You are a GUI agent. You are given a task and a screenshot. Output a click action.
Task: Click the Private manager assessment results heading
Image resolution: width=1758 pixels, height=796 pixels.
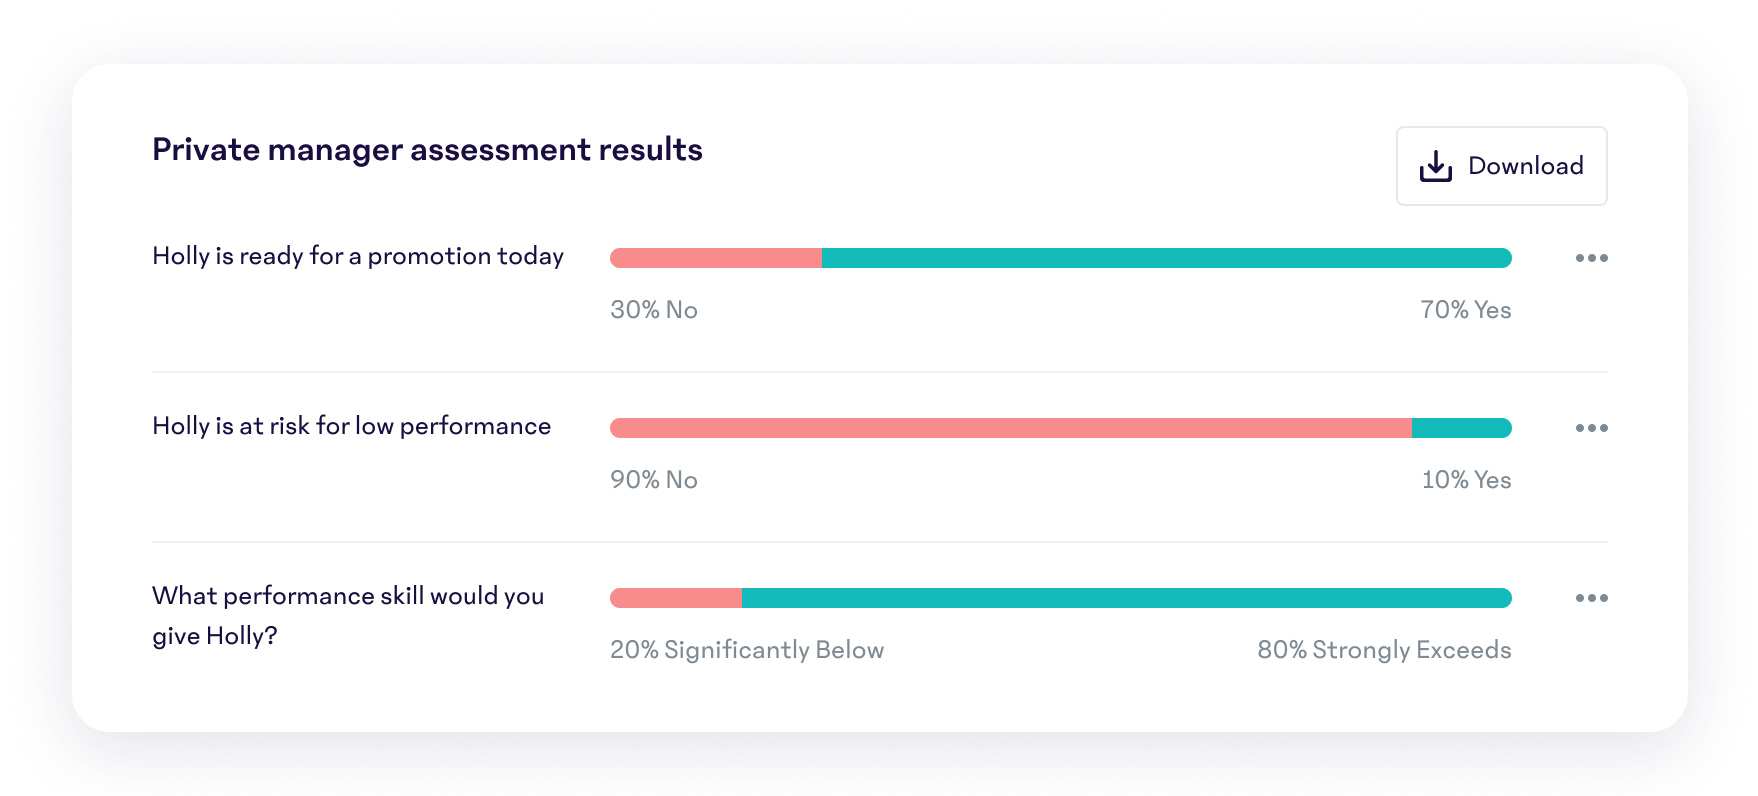click(x=427, y=148)
